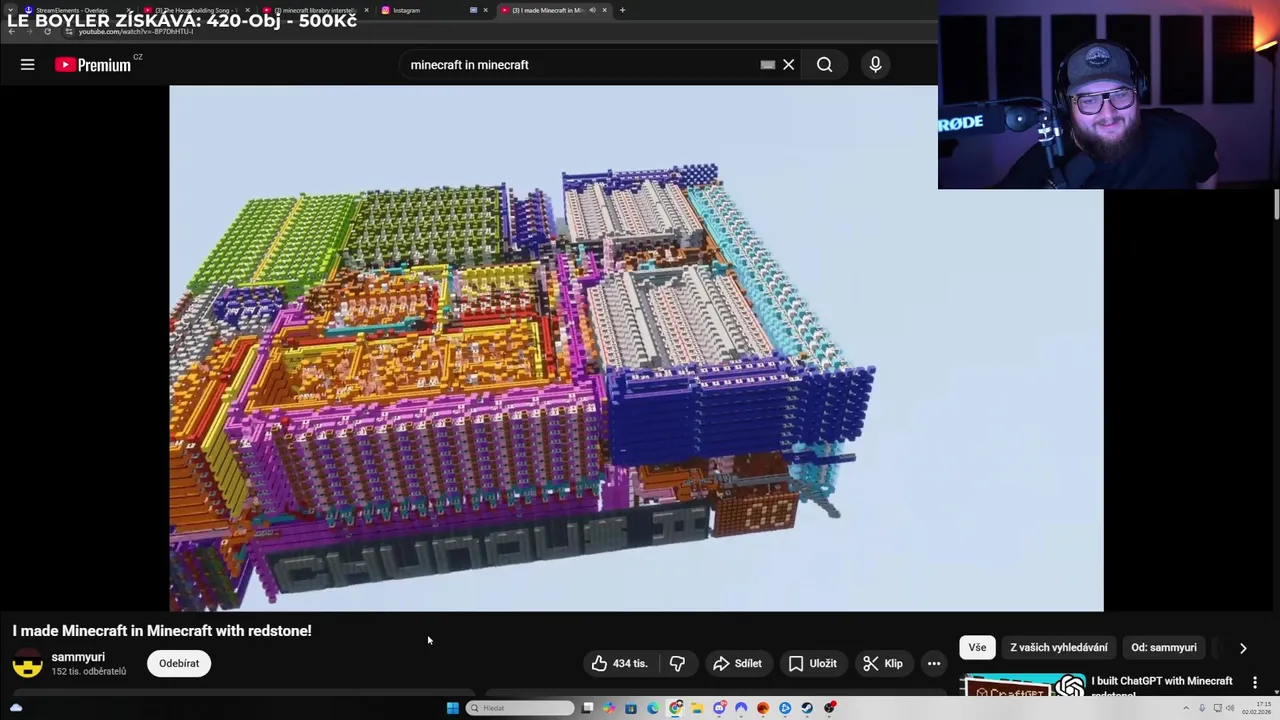
Task: Select the Vše filter chip
Action: [977, 647]
